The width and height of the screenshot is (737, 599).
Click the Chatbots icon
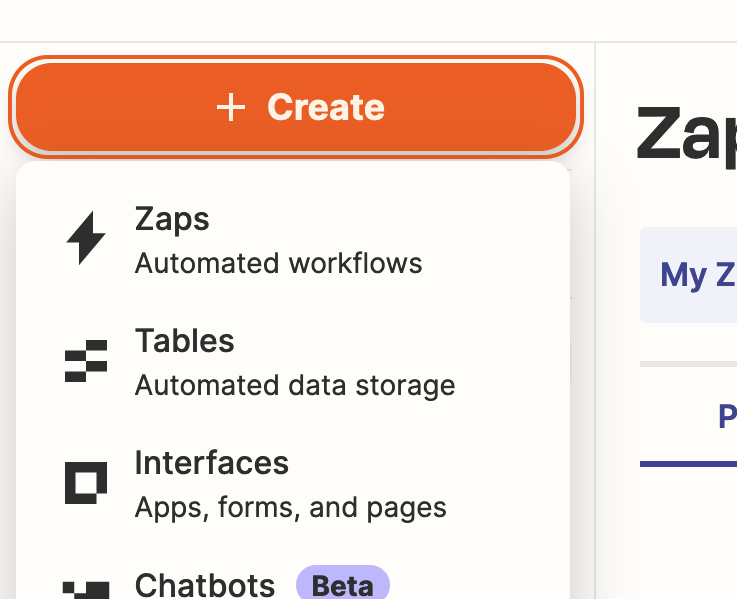(86, 591)
